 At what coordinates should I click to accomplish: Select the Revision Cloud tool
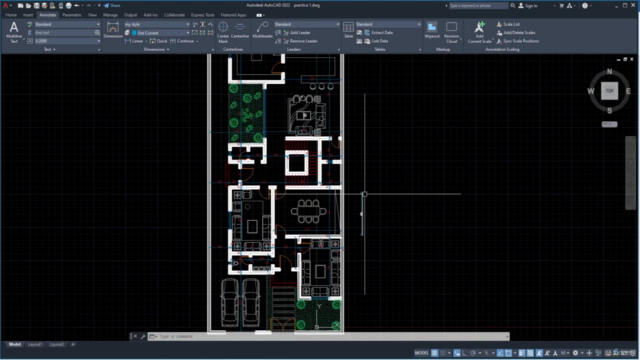tap(451, 32)
